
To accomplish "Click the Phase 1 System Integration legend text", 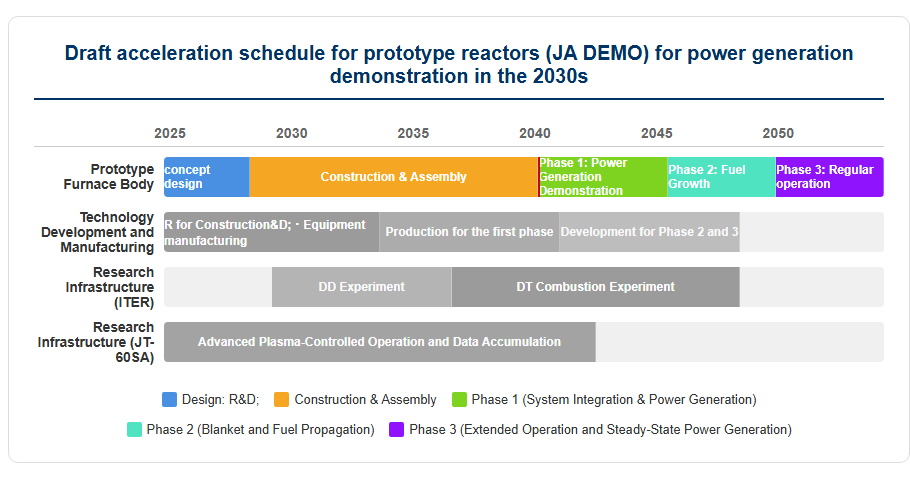I will 614,399.
